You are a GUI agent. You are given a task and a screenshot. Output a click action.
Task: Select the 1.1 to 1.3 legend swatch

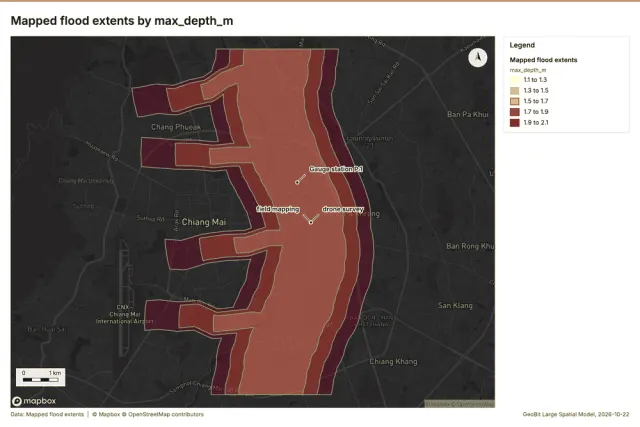coord(515,80)
